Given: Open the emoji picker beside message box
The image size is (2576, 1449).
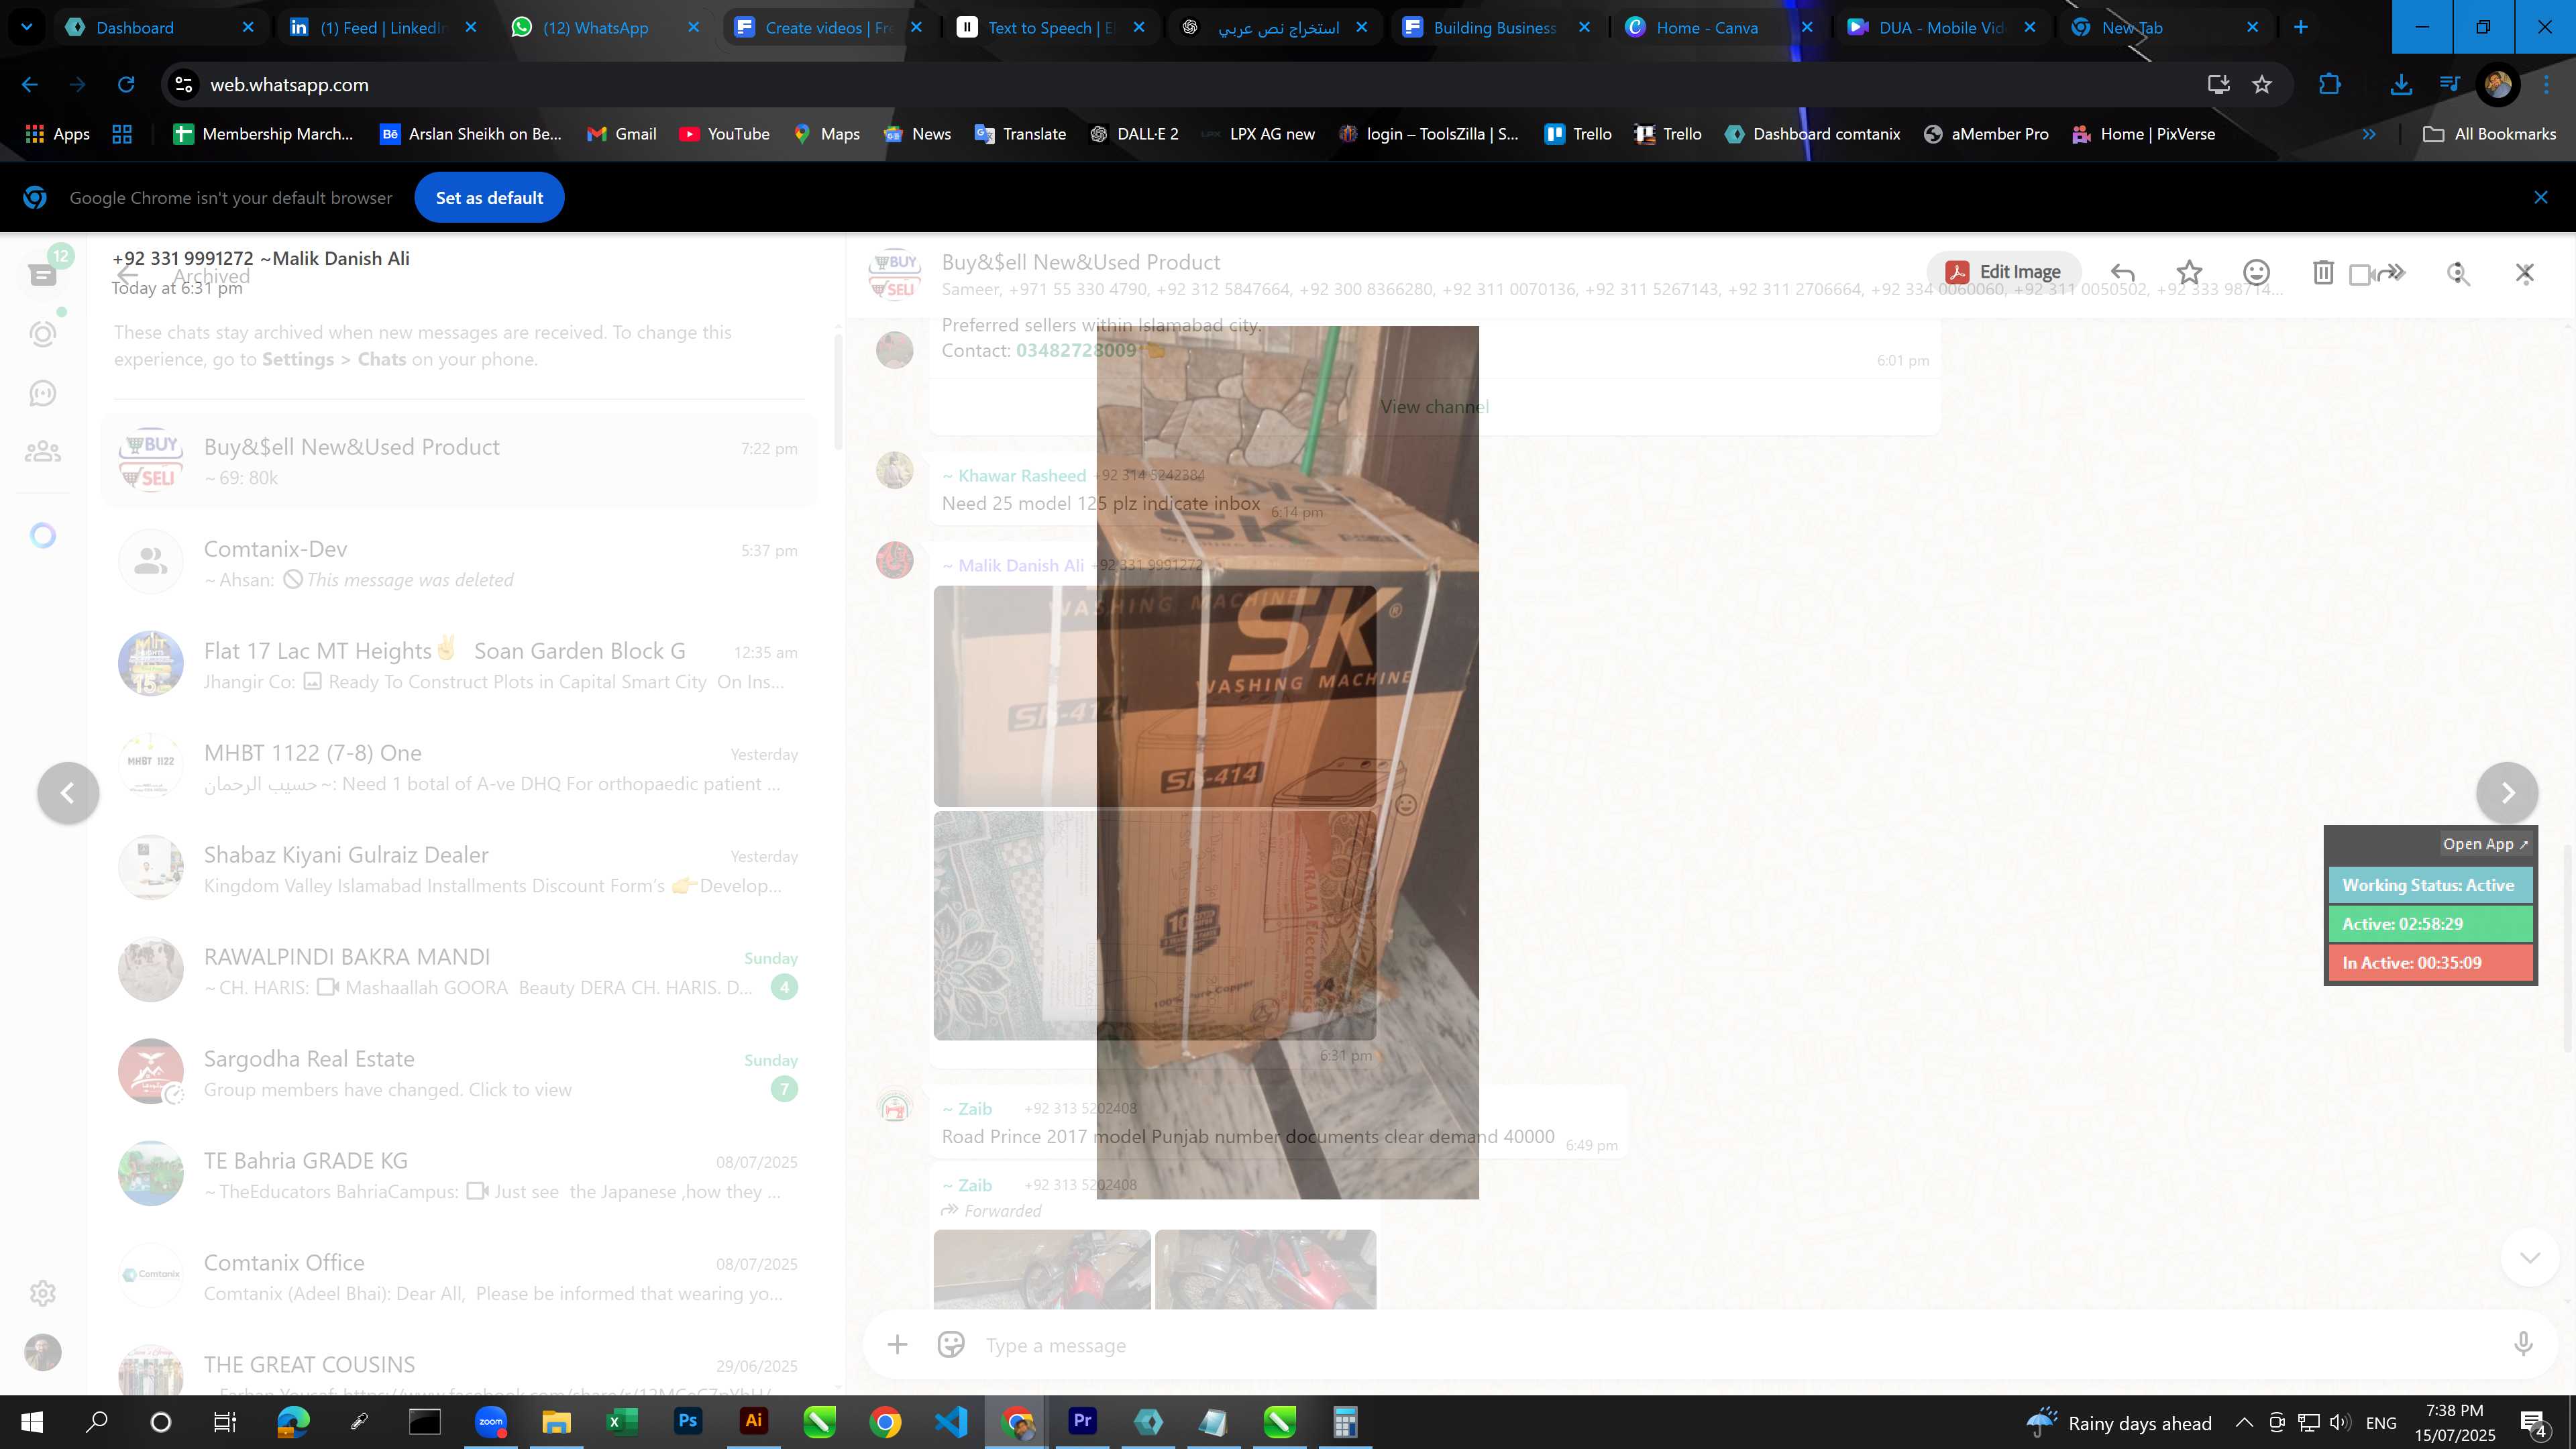Looking at the screenshot, I should 951,1345.
